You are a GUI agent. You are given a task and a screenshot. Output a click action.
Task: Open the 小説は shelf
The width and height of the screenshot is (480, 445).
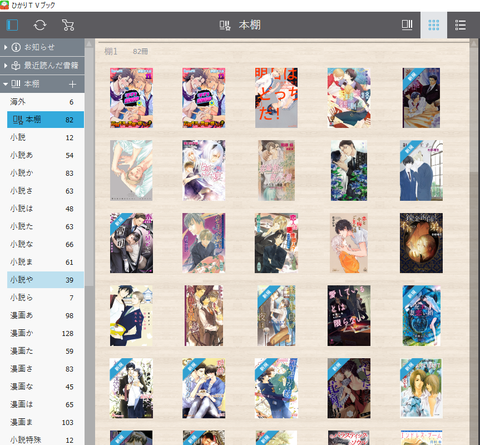(x=42, y=209)
